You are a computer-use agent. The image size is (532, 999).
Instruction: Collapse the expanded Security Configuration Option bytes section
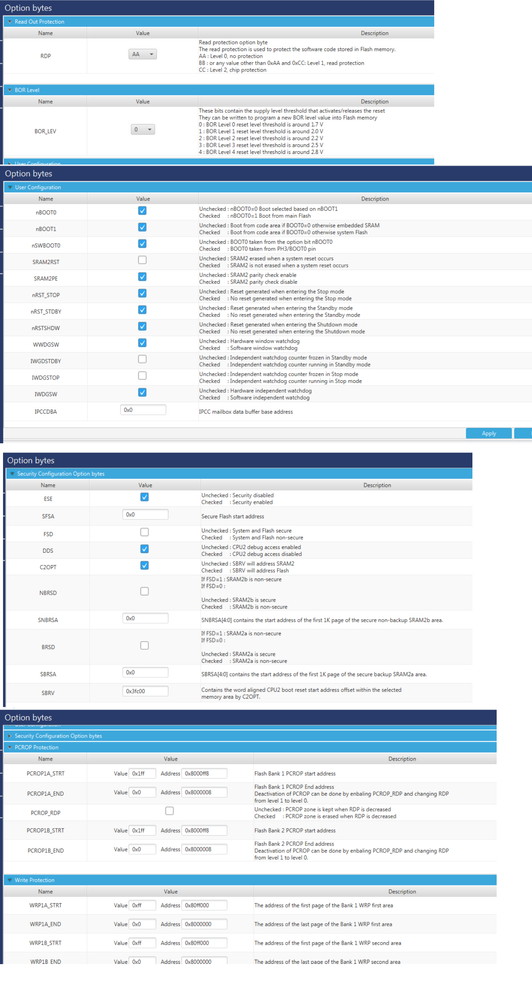pos(240,474)
